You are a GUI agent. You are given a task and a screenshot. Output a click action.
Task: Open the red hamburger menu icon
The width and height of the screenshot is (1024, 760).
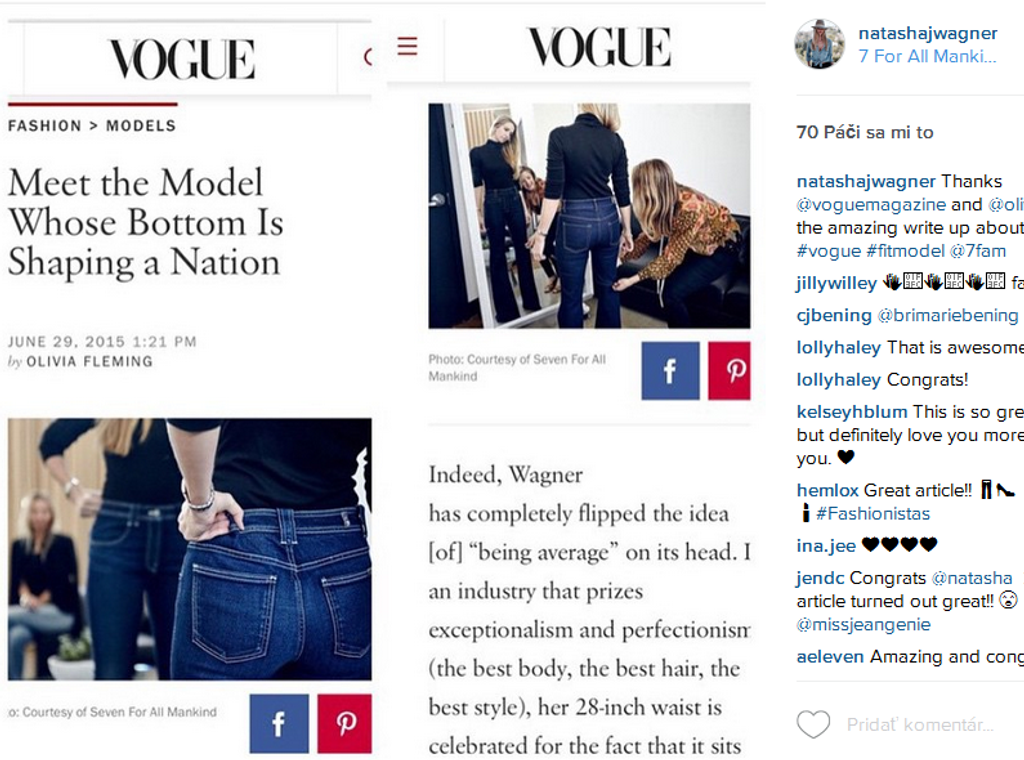[407, 46]
